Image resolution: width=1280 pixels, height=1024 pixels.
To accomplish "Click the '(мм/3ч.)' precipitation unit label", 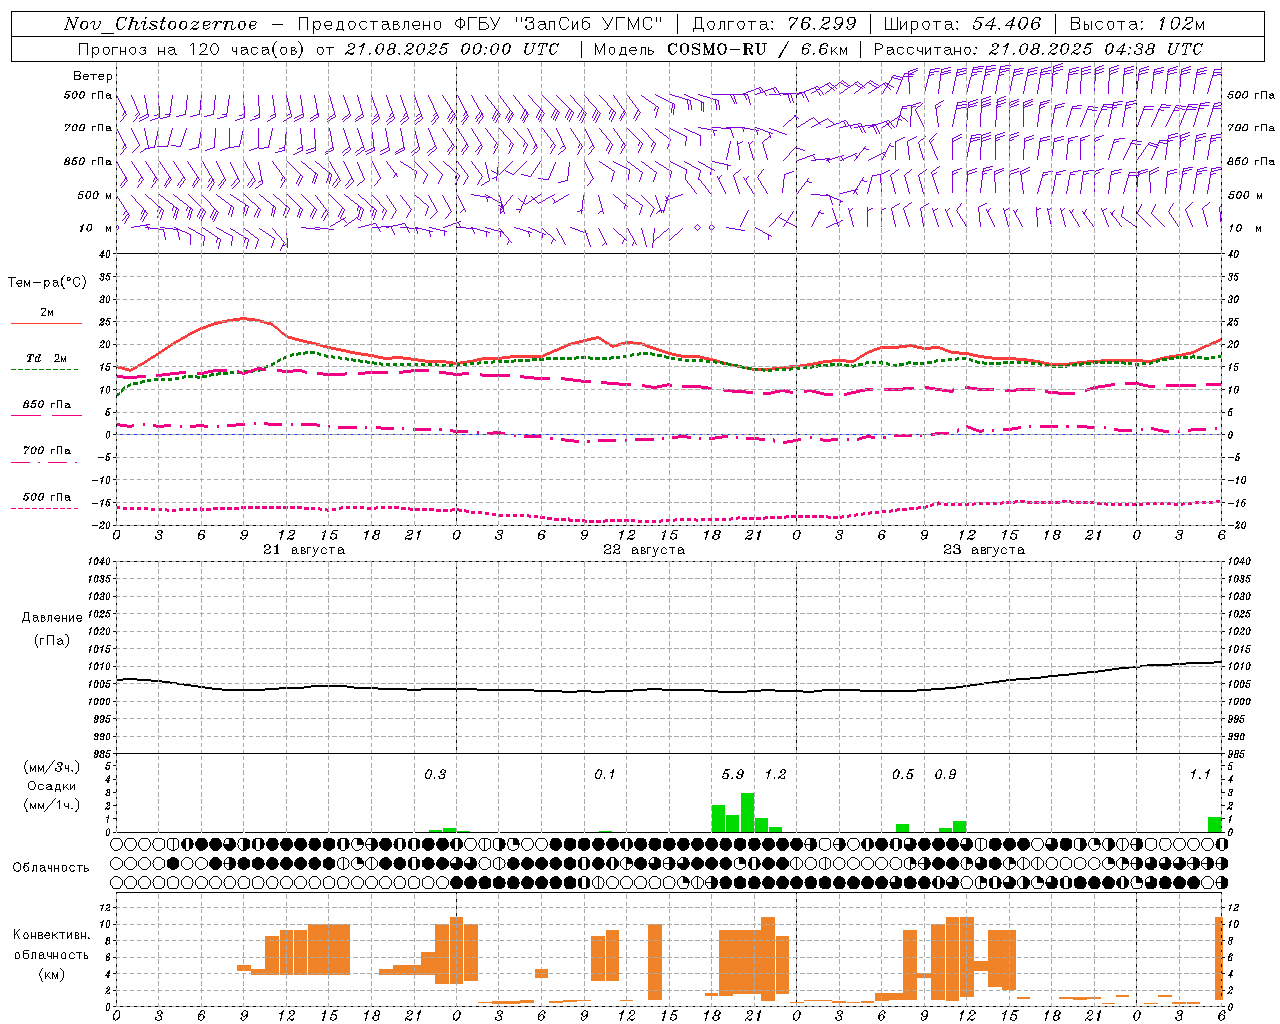I will (x=52, y=767).
